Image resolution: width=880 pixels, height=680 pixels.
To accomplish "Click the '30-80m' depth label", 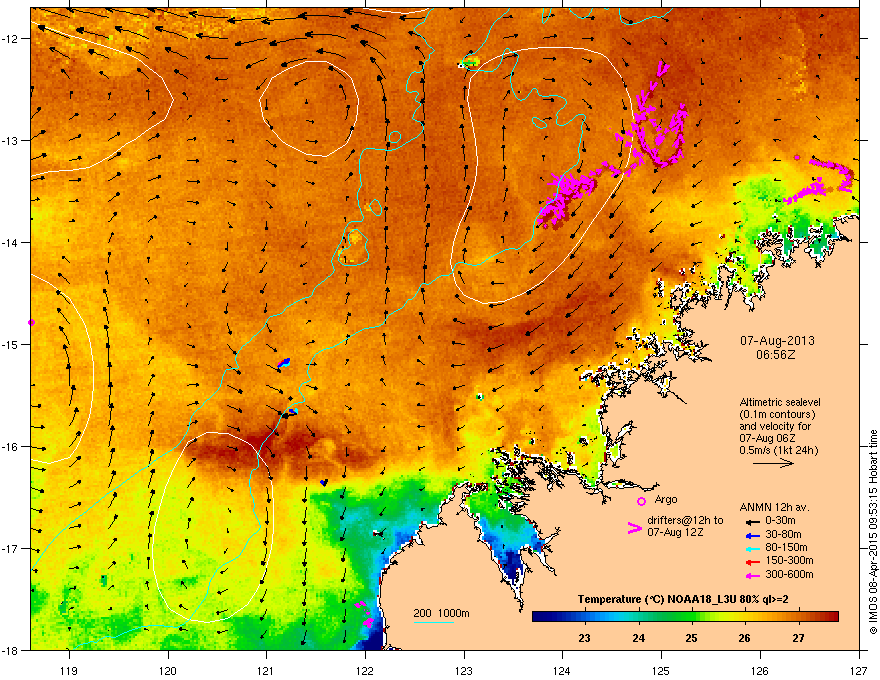I will tap(783, 534).
